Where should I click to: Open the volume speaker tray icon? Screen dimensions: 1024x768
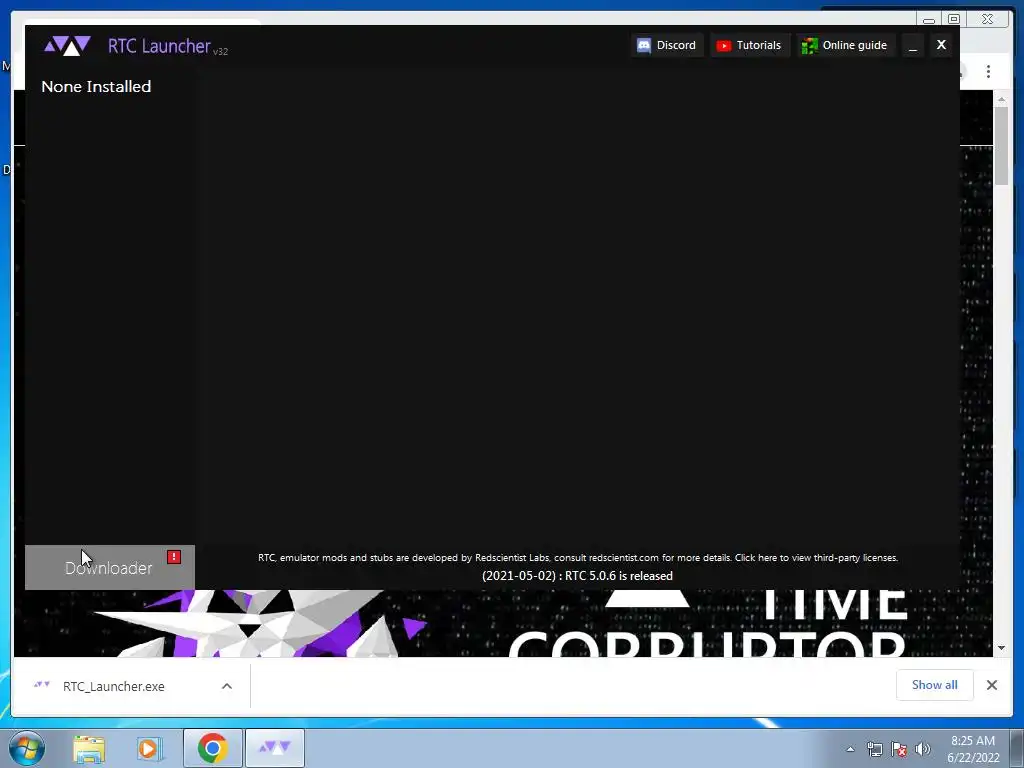point(923,749)
